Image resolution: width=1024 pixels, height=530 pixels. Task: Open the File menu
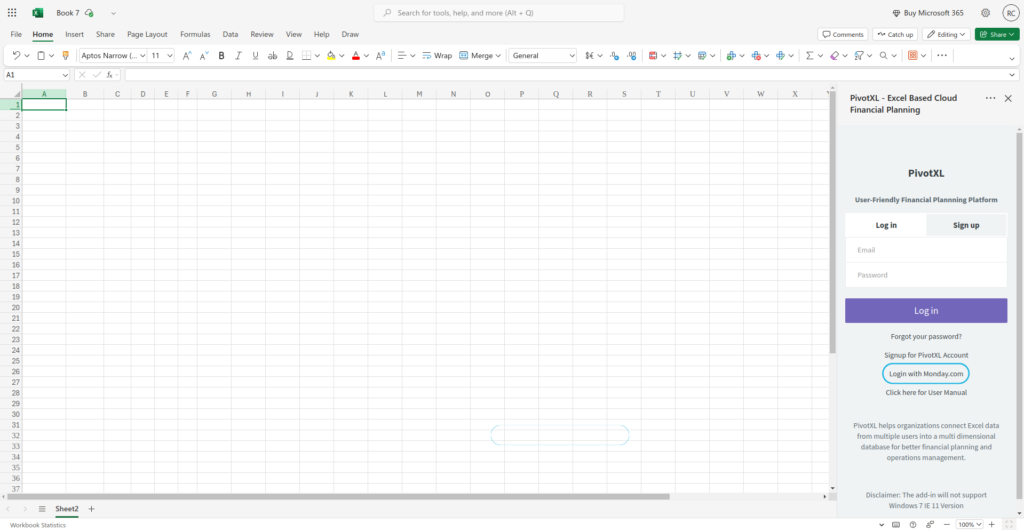tap(16, 34)
